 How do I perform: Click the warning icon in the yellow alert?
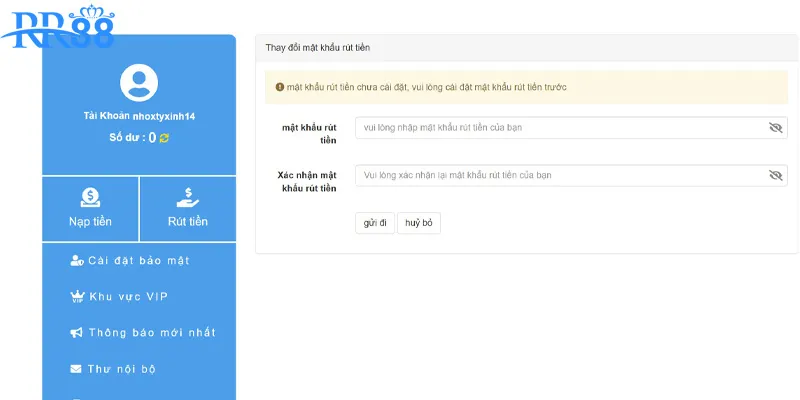pyautogui.click(x=279, y=88)
